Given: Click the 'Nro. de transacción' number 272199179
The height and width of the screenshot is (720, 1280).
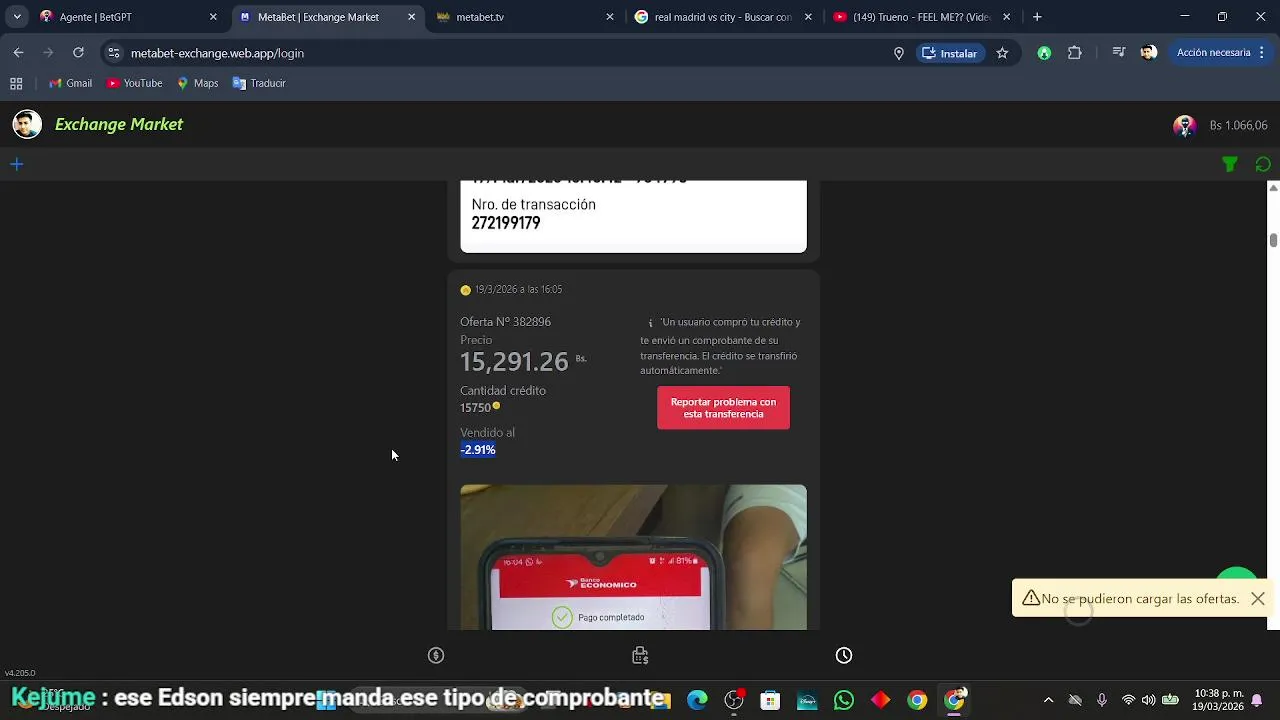Looking at the screenshot, I should (x=506, y=223).
